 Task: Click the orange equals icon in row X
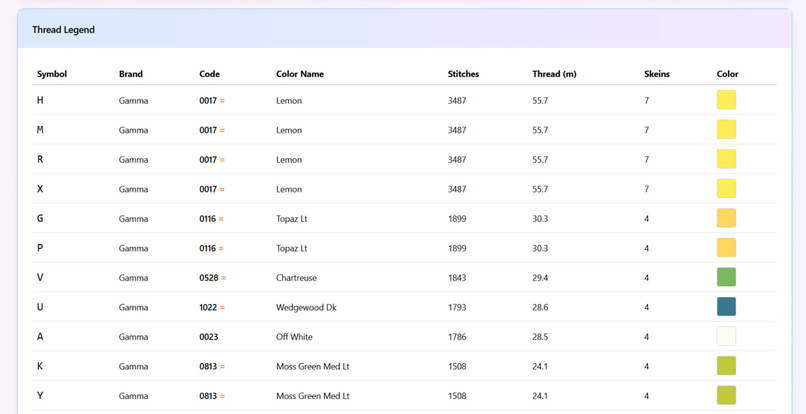222,189
